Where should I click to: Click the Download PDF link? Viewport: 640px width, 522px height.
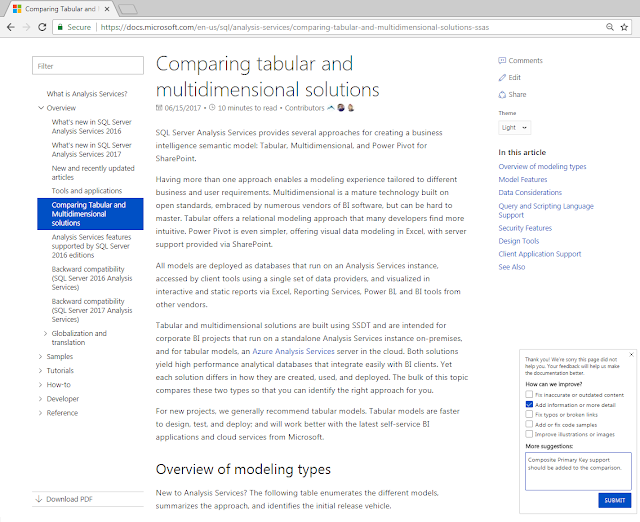click(69, 499)
